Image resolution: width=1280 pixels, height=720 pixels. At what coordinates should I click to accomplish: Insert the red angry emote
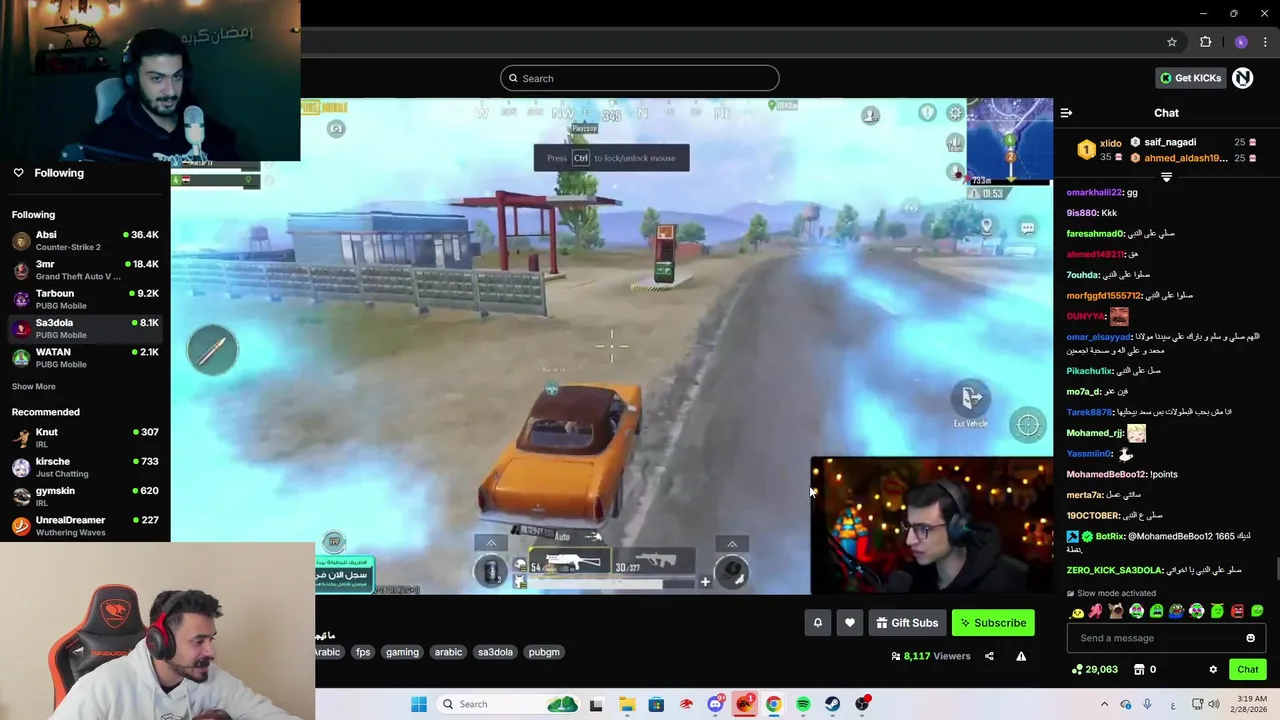tap(1237, 611)
